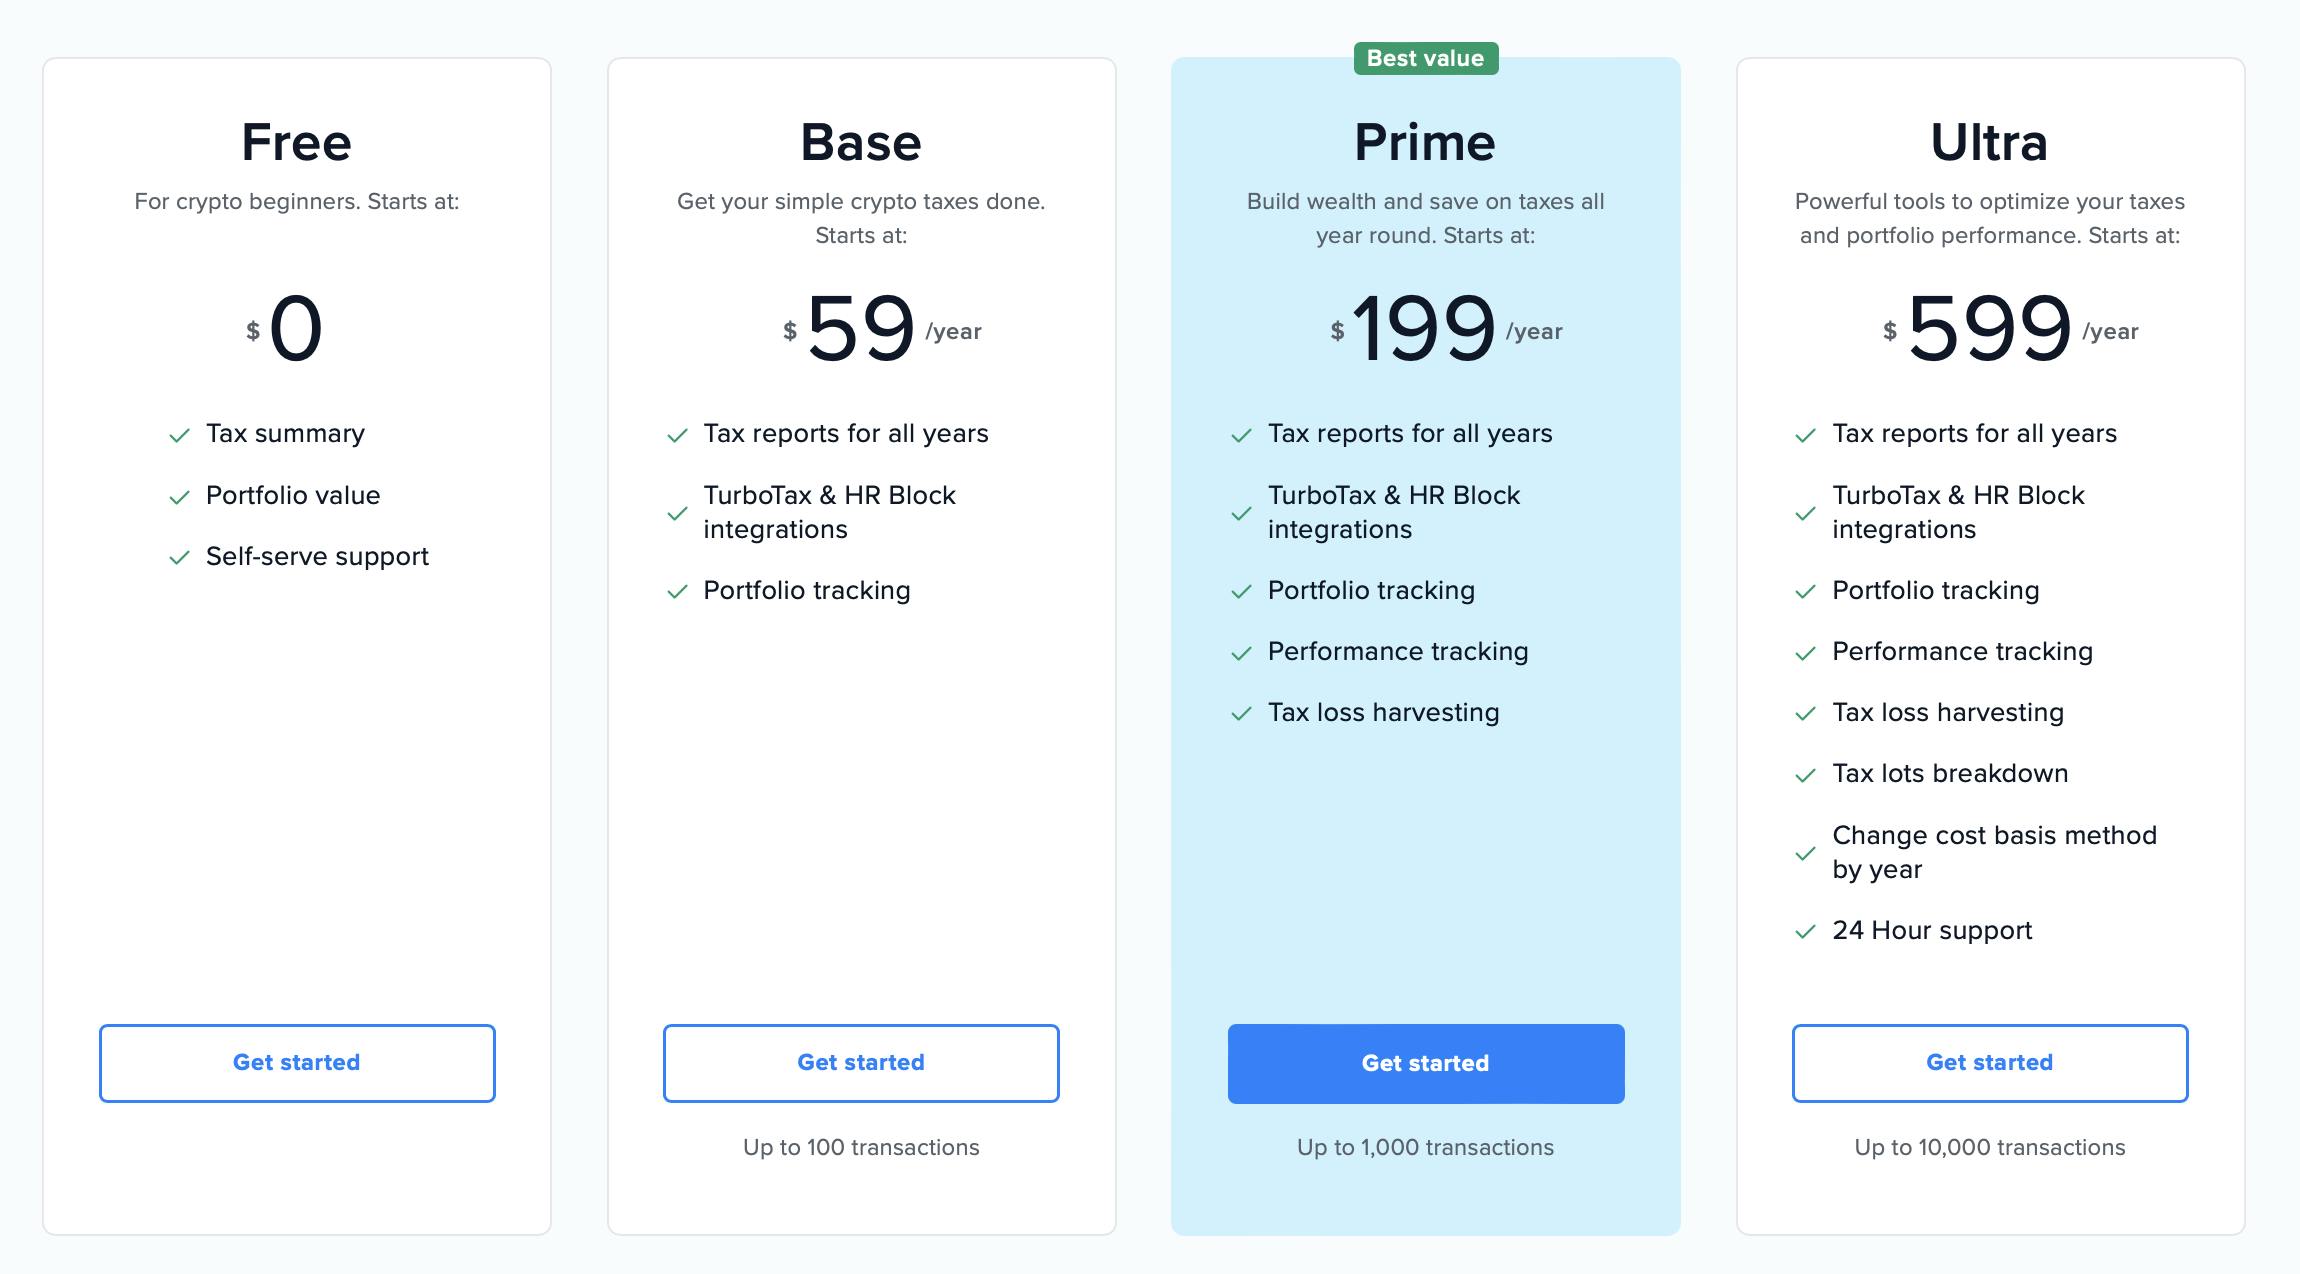Click checkmark by Change cost basis method
Screen dimensions: 2300x1274
pyautogui.click(x=1805, y=853)
